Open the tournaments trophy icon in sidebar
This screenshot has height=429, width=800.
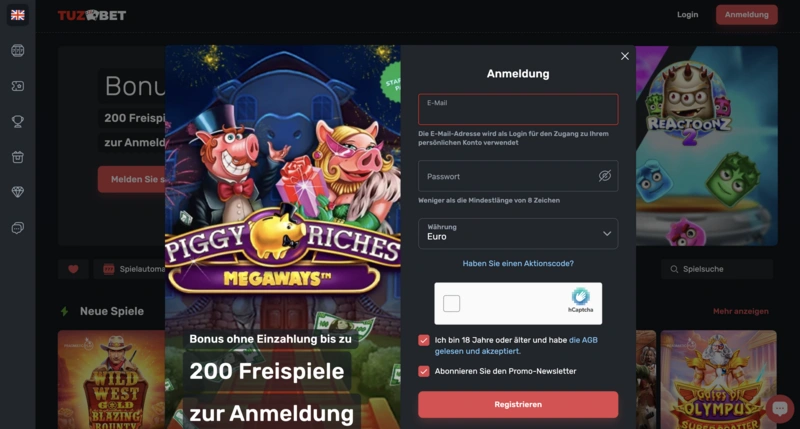tap(18, 121)
